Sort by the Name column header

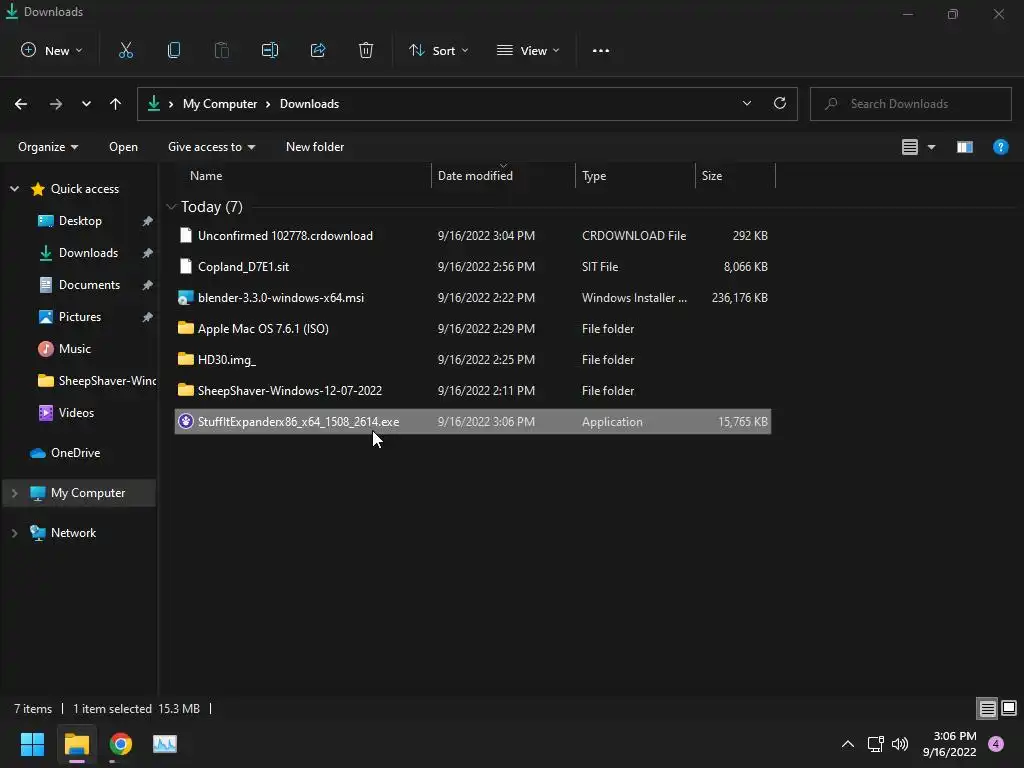coord(206,176)
